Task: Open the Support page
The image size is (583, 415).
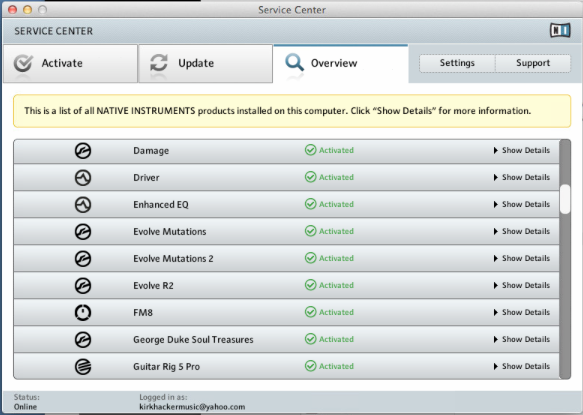Action: 533,63
